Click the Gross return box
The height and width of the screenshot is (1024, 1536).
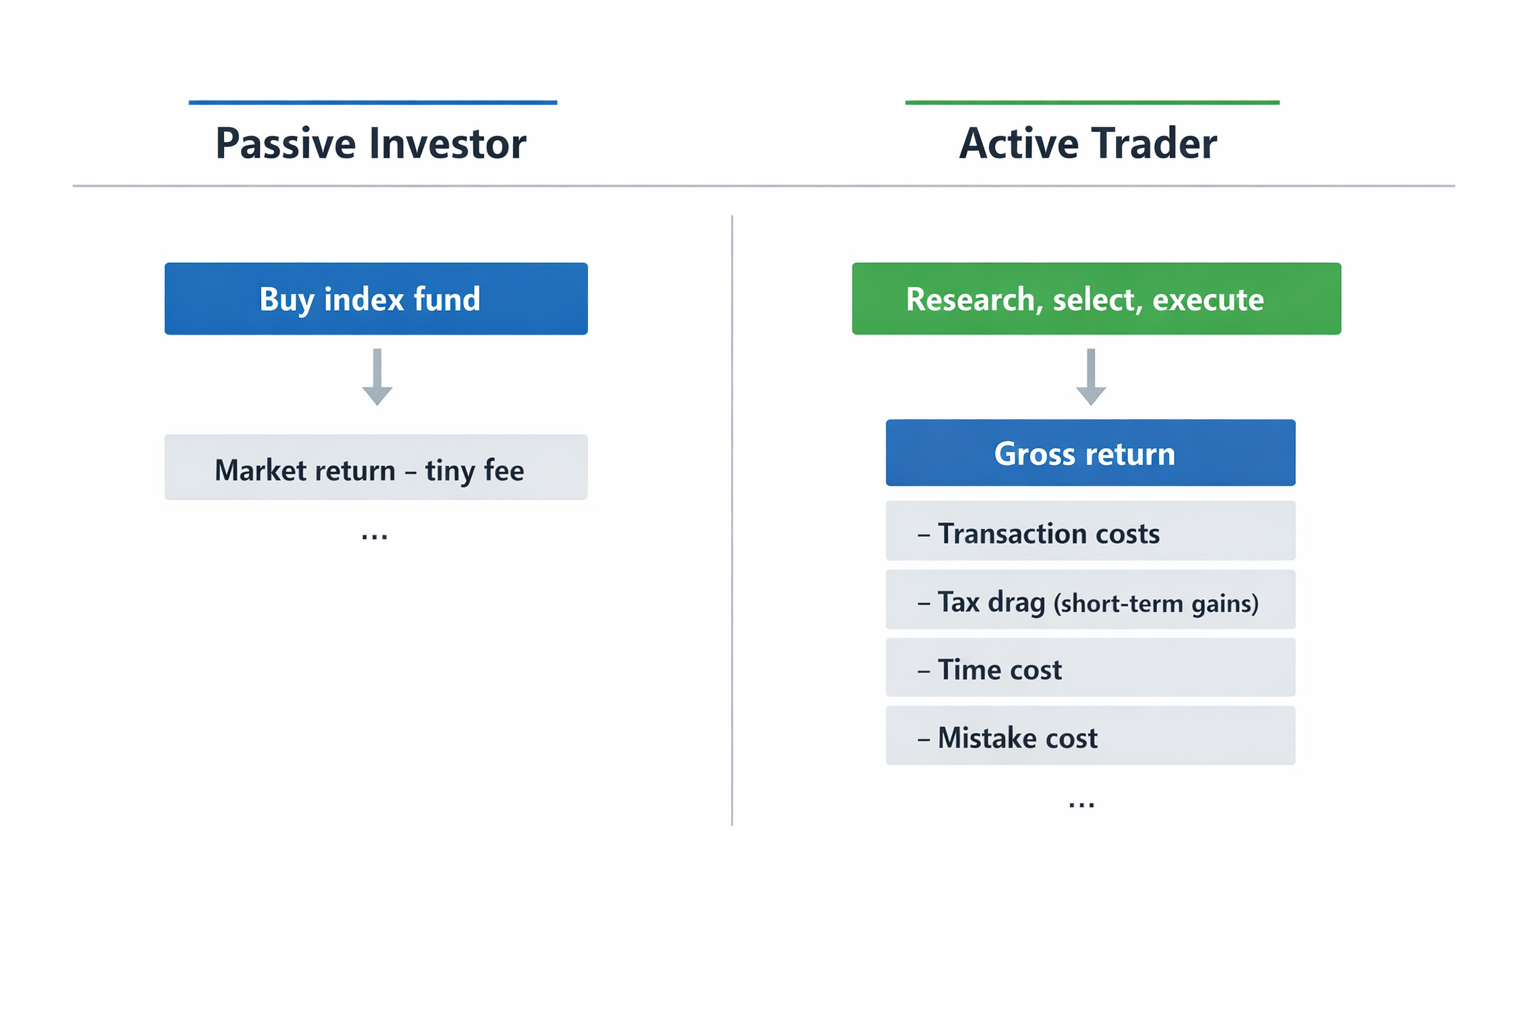(x=1091, y=453)
